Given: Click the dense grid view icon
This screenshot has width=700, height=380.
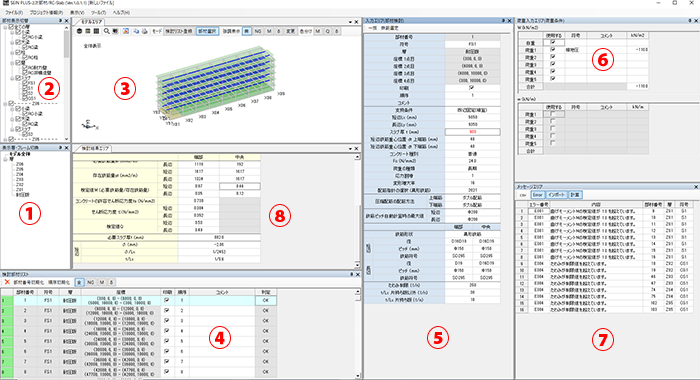Looking at the screenshot, I should [96, 31].
